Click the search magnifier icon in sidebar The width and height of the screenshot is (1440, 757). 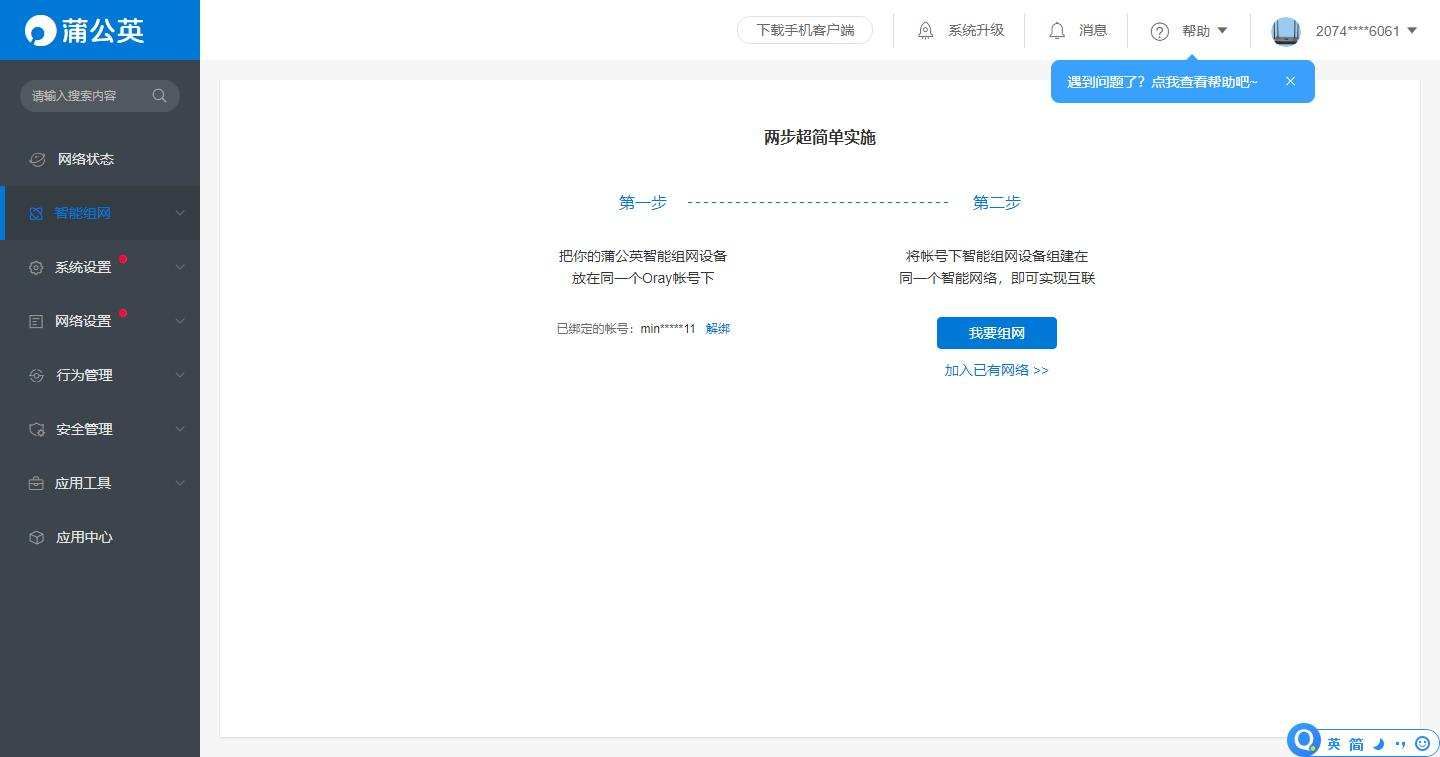point(159,96)
